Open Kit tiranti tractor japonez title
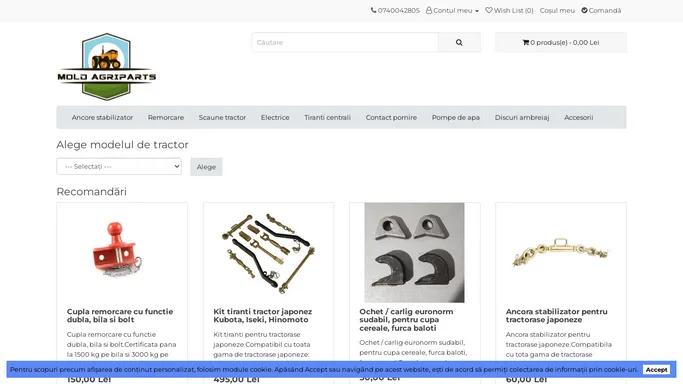The width and height of the screenshot is (683, 384). click(263, 316)
